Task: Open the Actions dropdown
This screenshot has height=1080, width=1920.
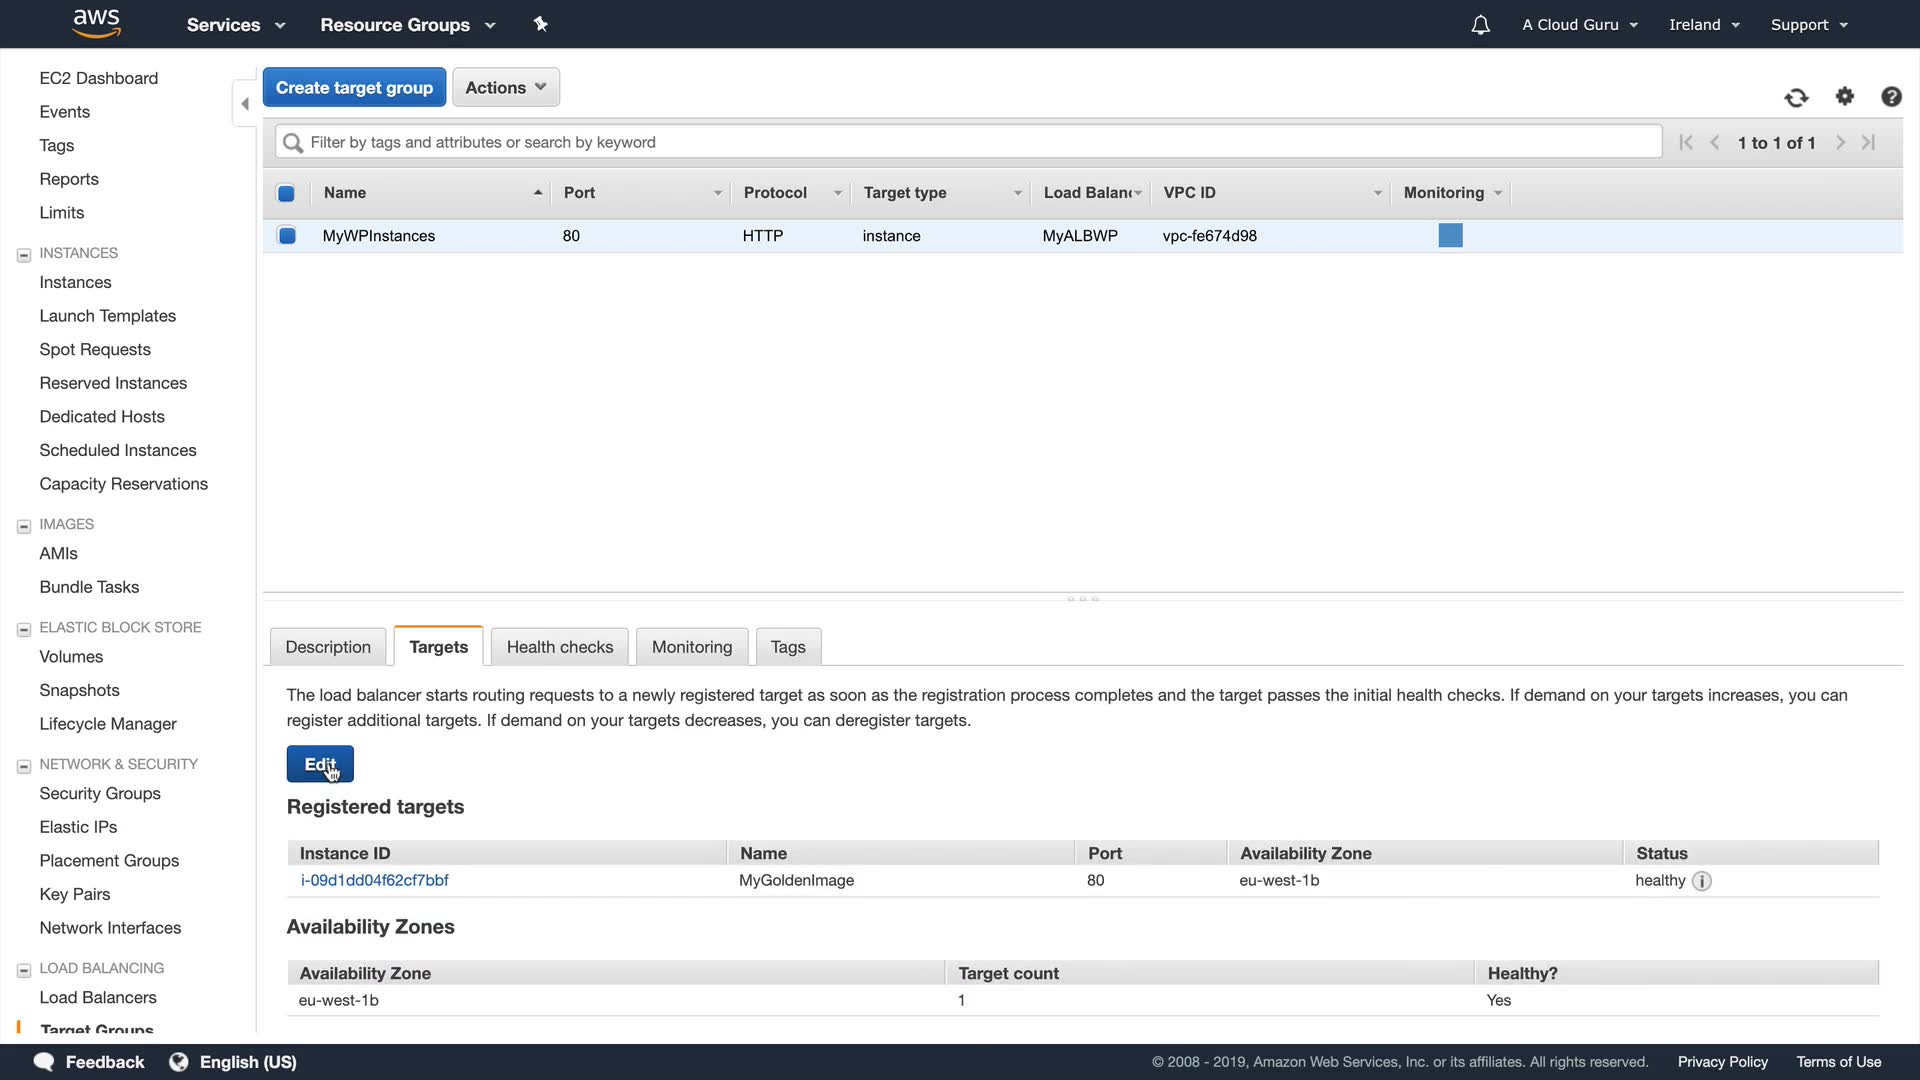Action: (505, 87)
